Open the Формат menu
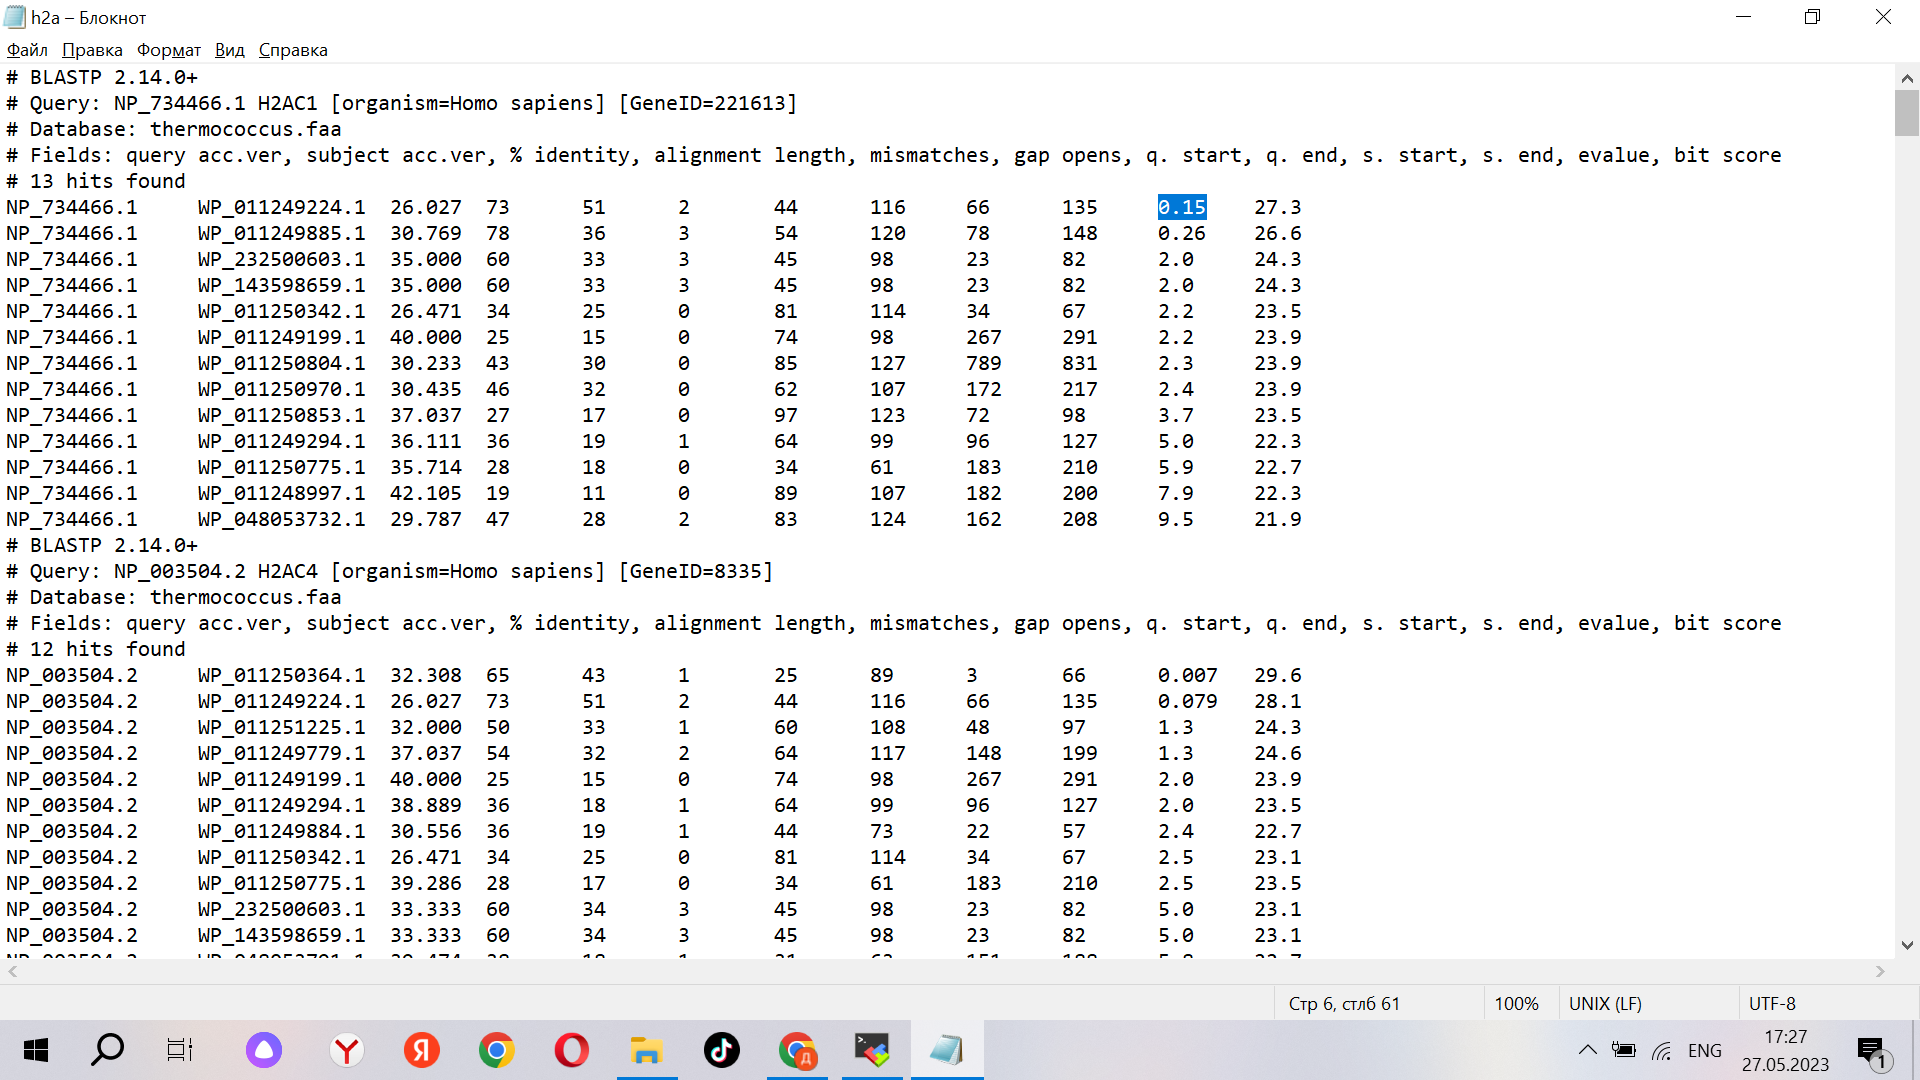The width and height of the screenshot is (1920, 1080). (x=168, y=50)
